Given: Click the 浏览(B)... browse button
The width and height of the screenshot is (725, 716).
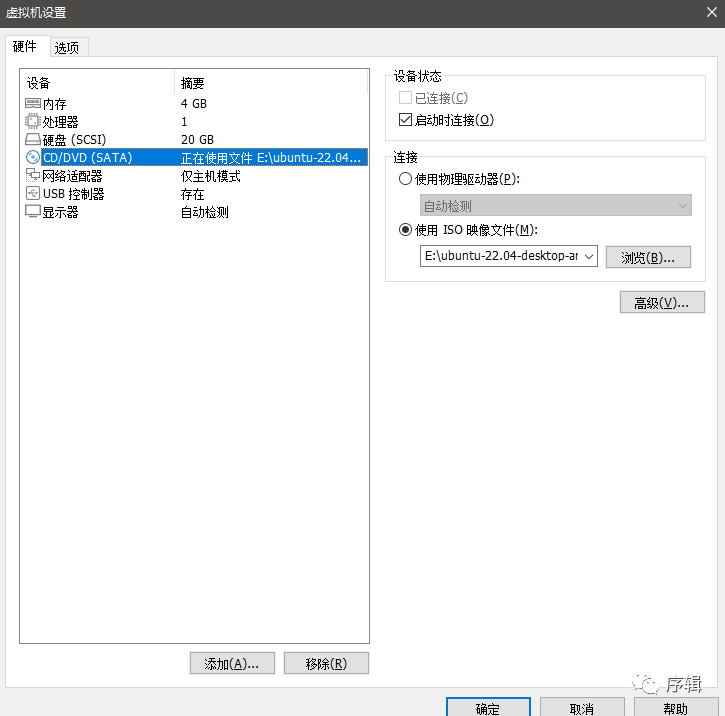Looking at the screenshot, I should coord(648,257).
